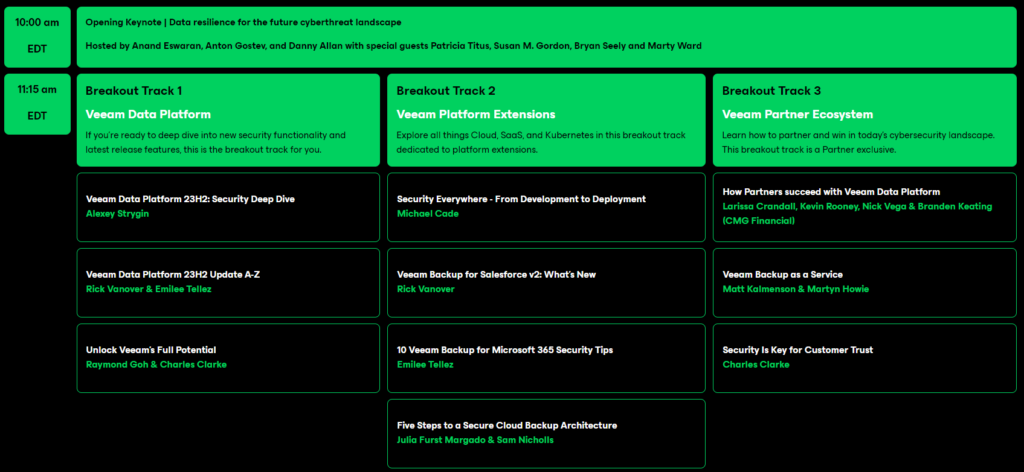Click speakers Matt Kalmenson & Martyn Howie
Screen dimensions: 1024x472
(x=795, y=289)
